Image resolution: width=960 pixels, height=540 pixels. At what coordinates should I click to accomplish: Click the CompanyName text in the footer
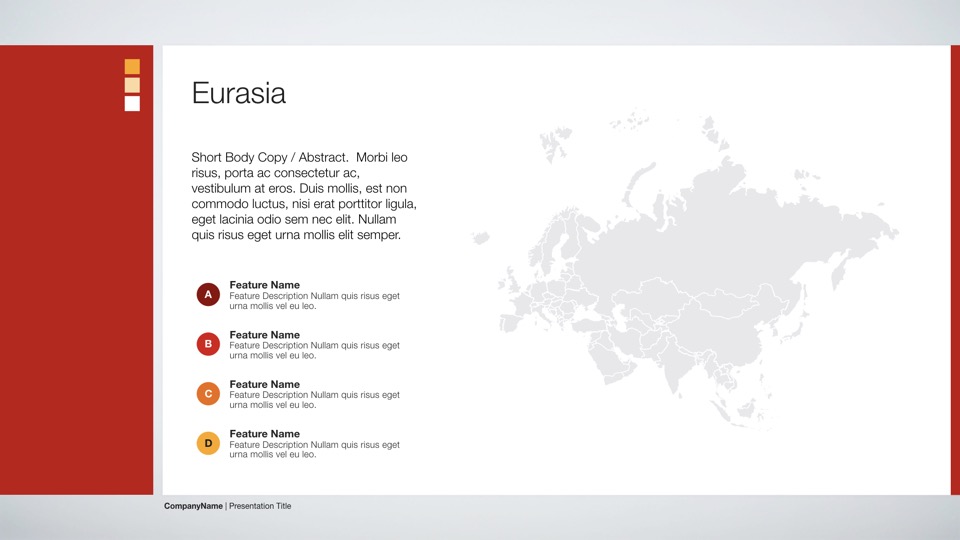click(193, 506)
